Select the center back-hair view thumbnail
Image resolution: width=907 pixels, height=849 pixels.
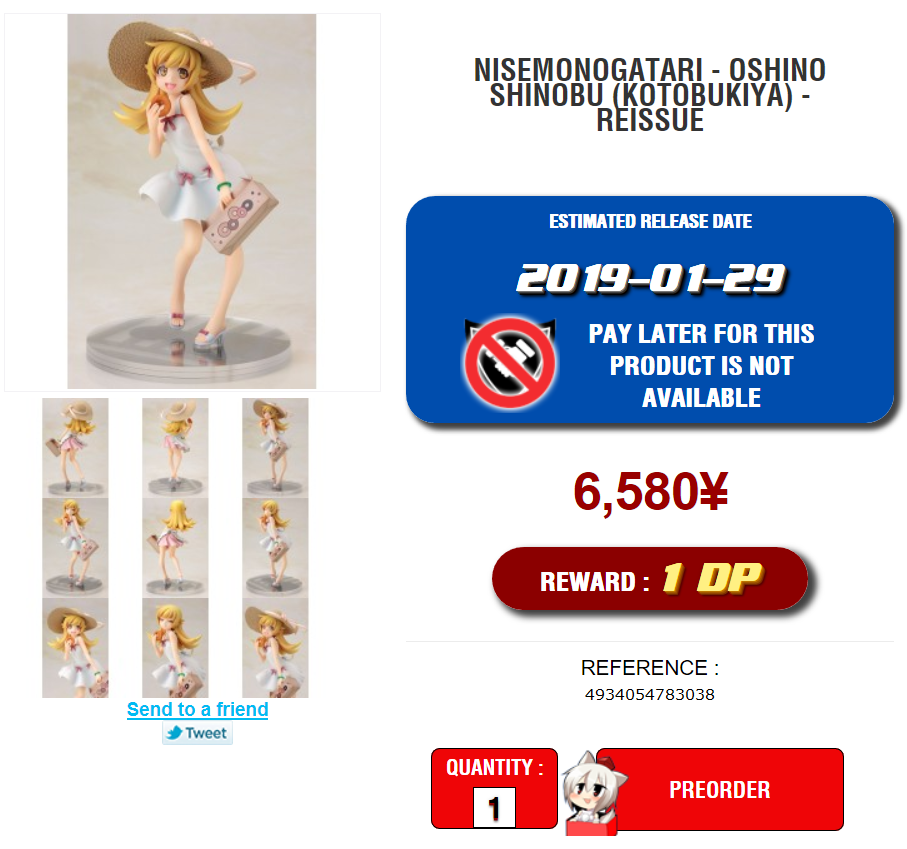coord(175,548)
